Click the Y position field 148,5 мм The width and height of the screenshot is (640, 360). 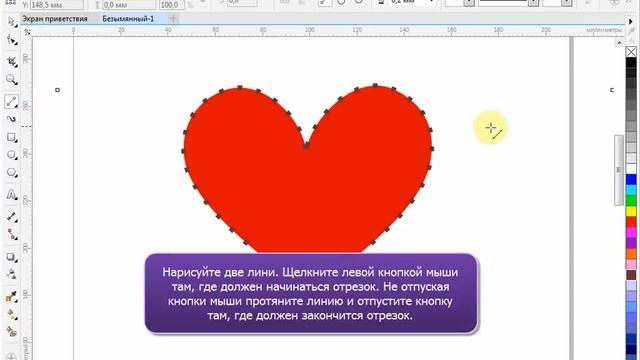[x=56, y=5]
